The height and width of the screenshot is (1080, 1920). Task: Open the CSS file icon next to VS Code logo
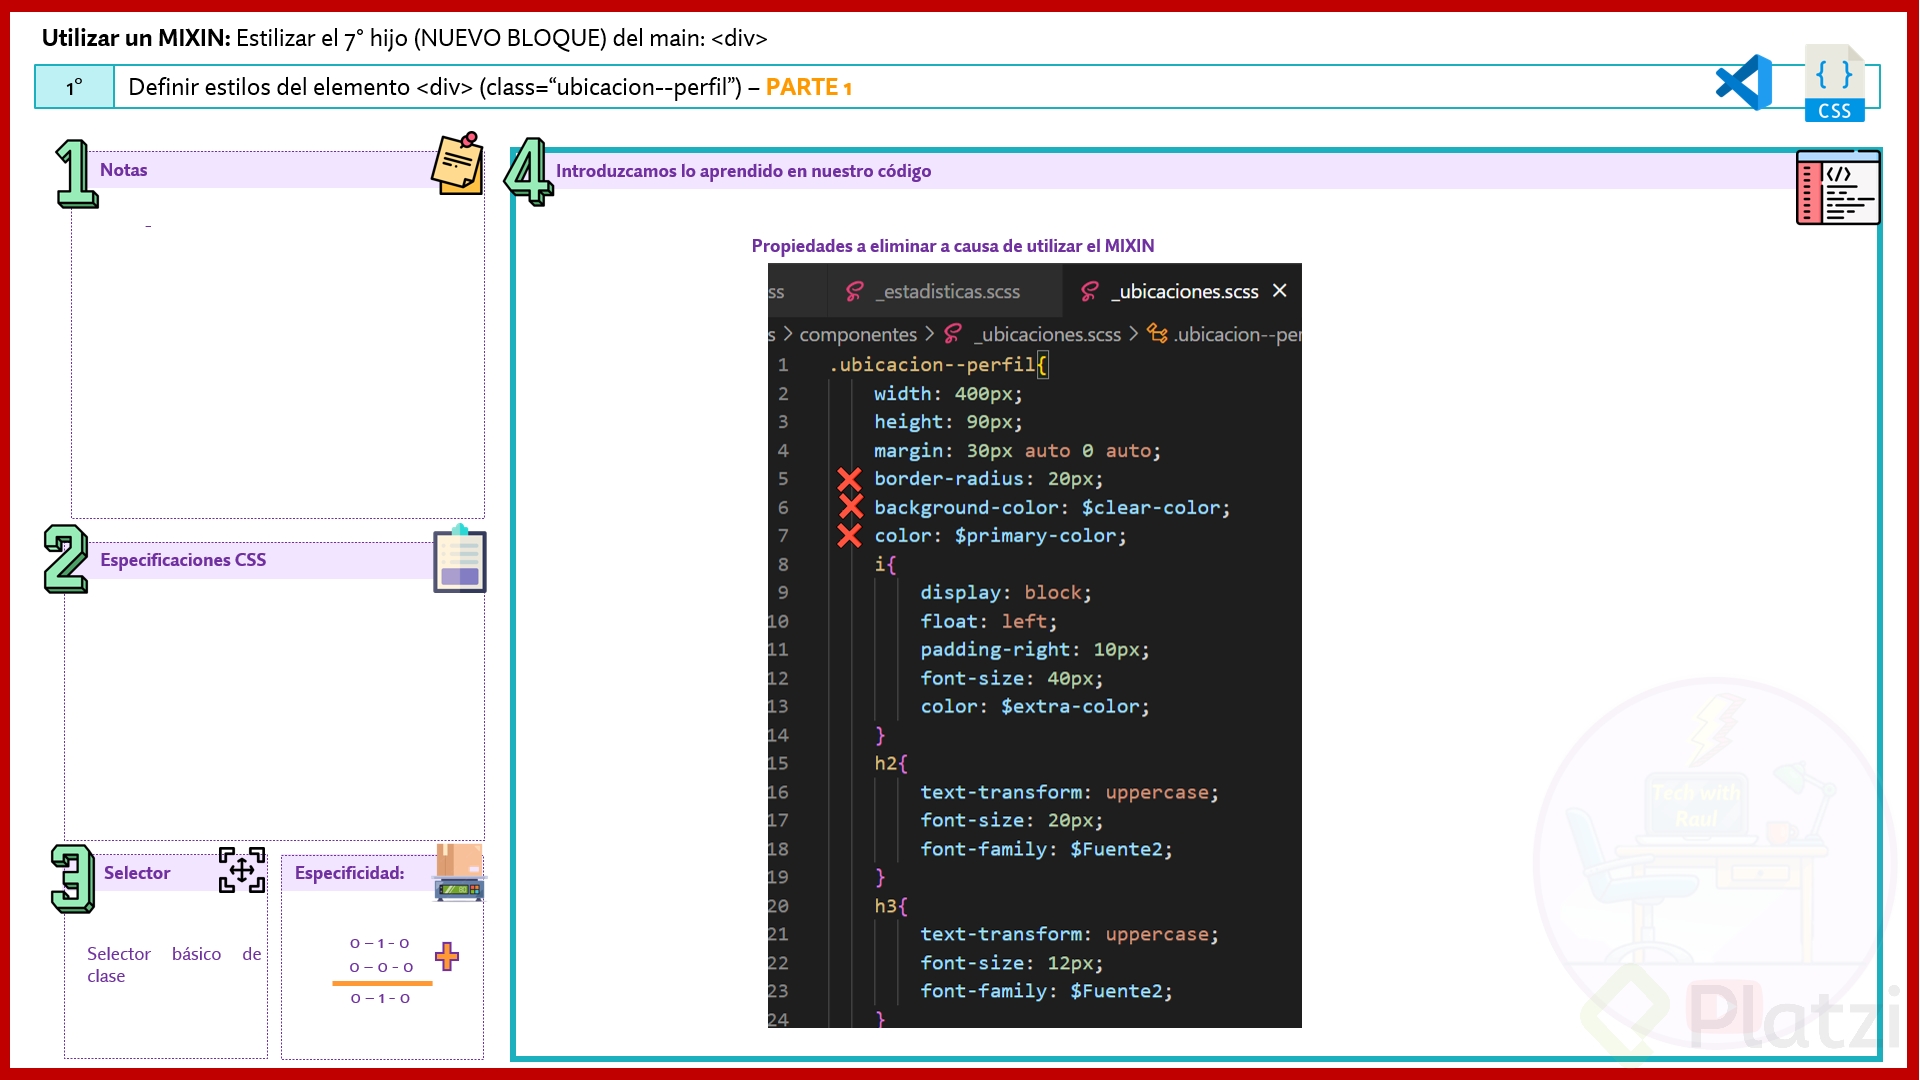coord(1834,81)
